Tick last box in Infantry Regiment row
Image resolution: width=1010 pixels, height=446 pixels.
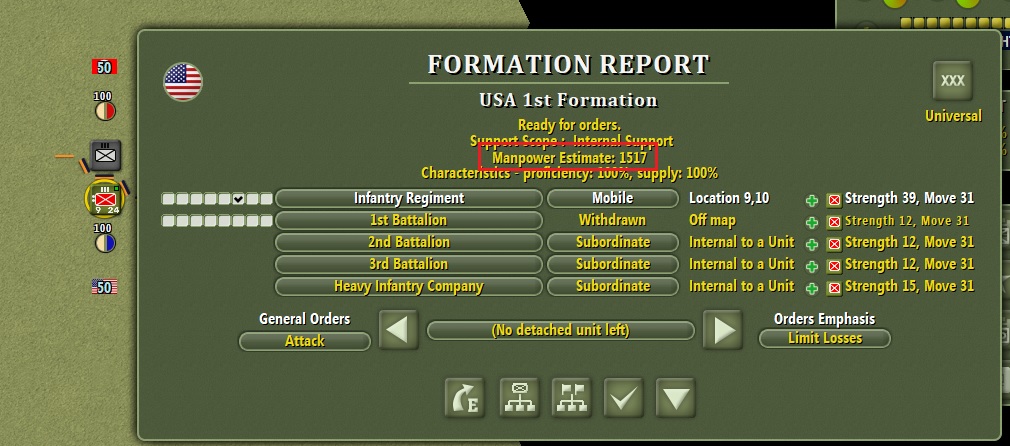266,199
